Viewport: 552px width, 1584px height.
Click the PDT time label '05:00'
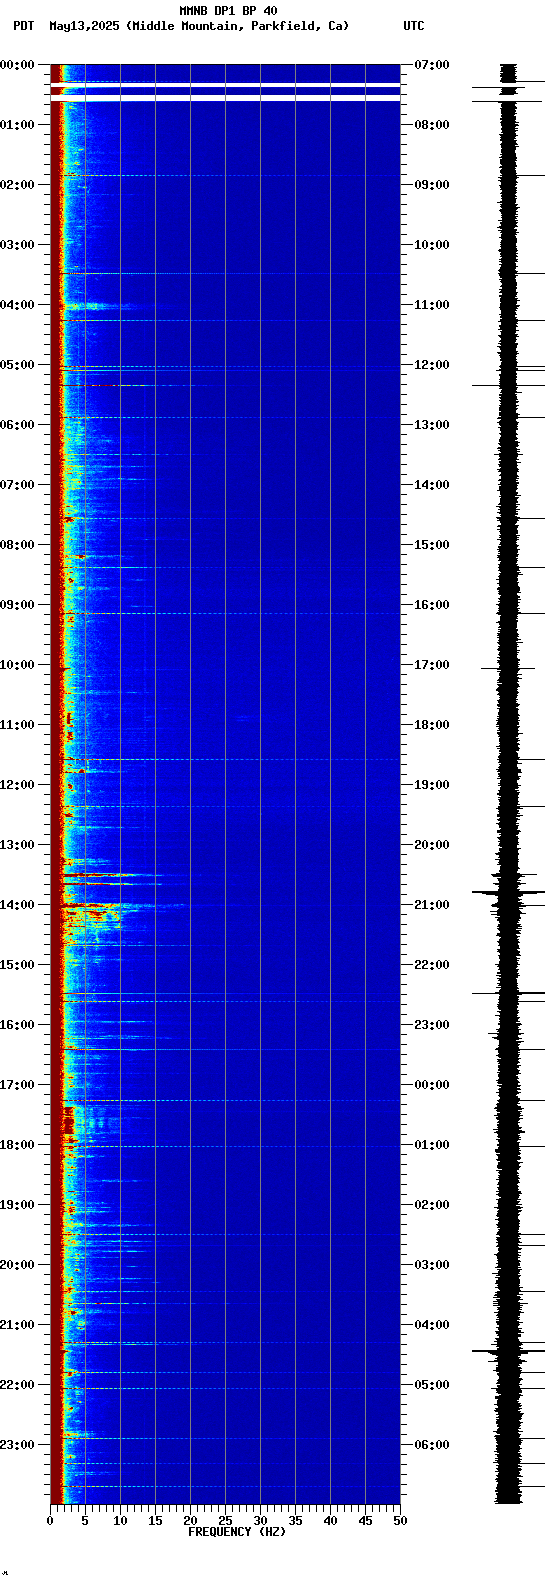coord(17,365)
